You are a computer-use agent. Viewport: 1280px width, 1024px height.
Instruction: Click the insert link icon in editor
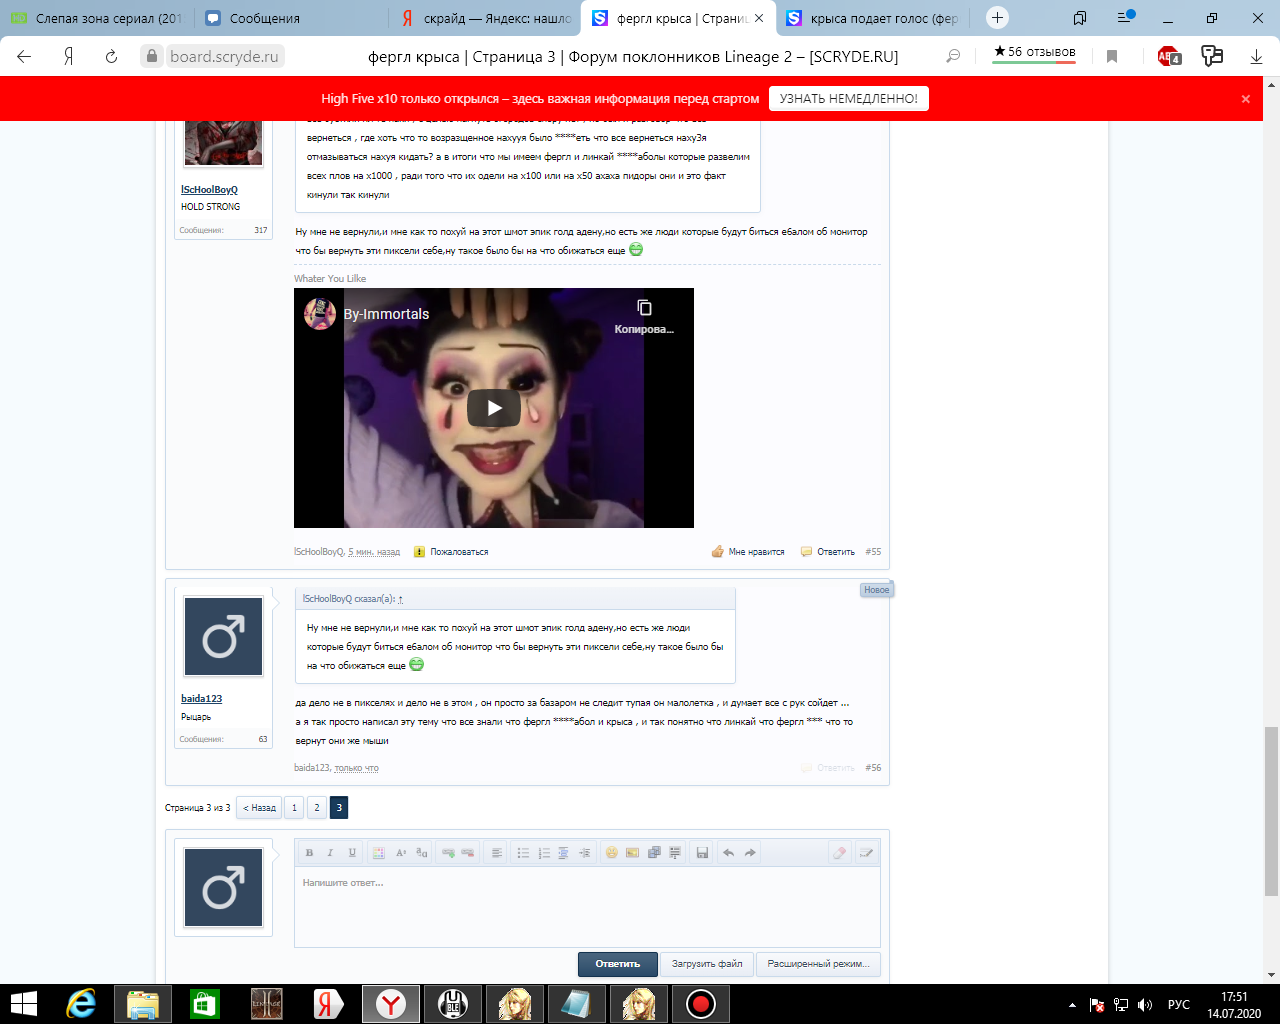tap(448, 853)
